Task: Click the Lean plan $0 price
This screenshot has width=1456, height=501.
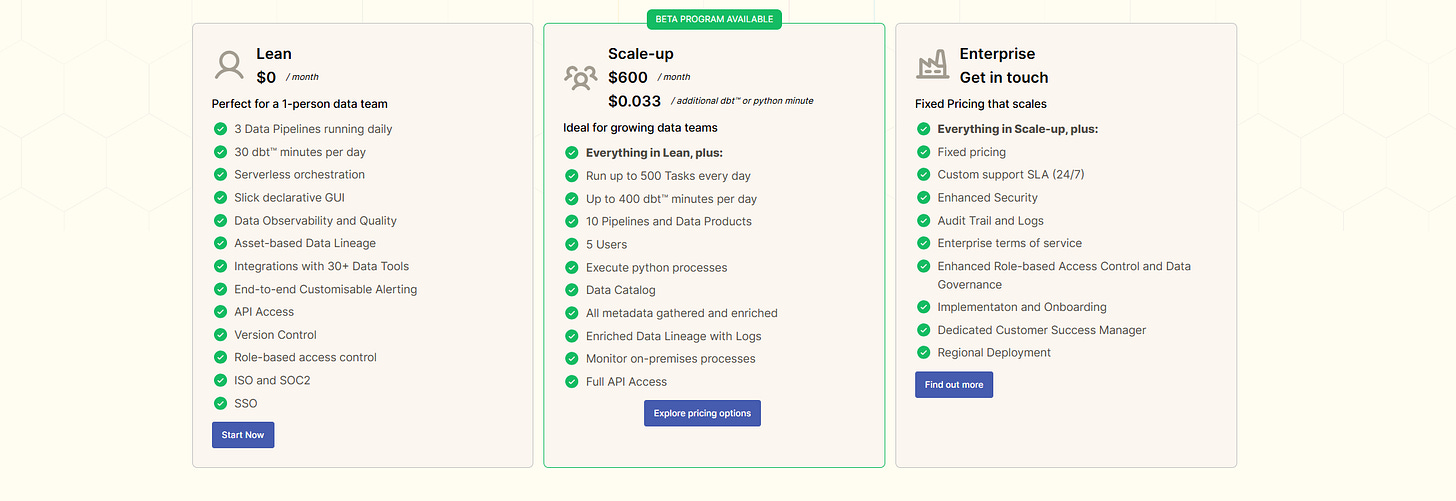Action: click(x=266, y=77)
